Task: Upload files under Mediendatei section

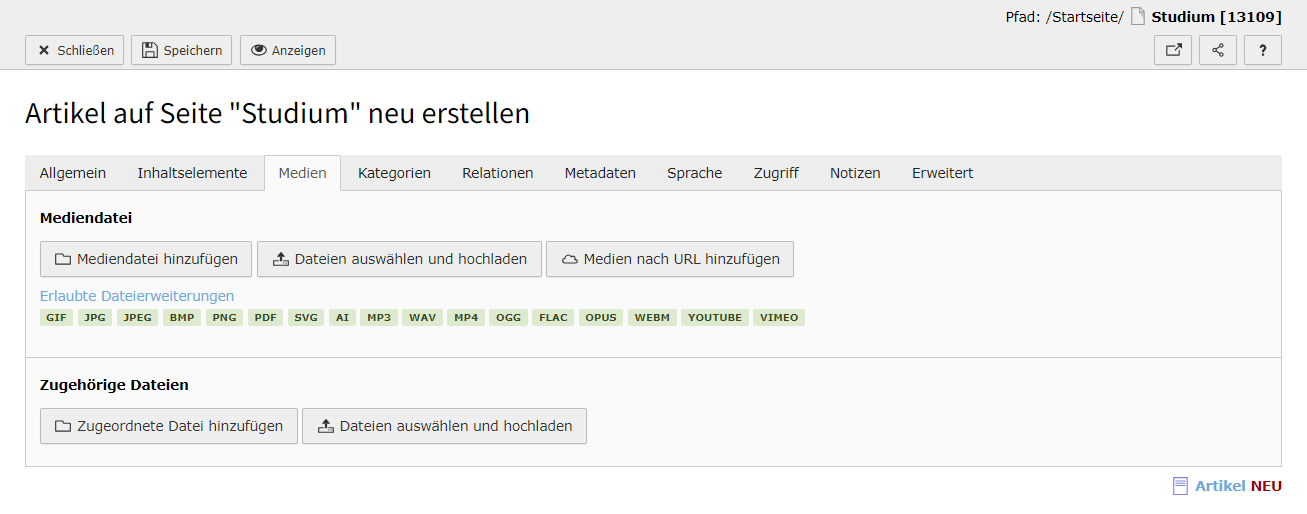Action: [x=399, y=259]
